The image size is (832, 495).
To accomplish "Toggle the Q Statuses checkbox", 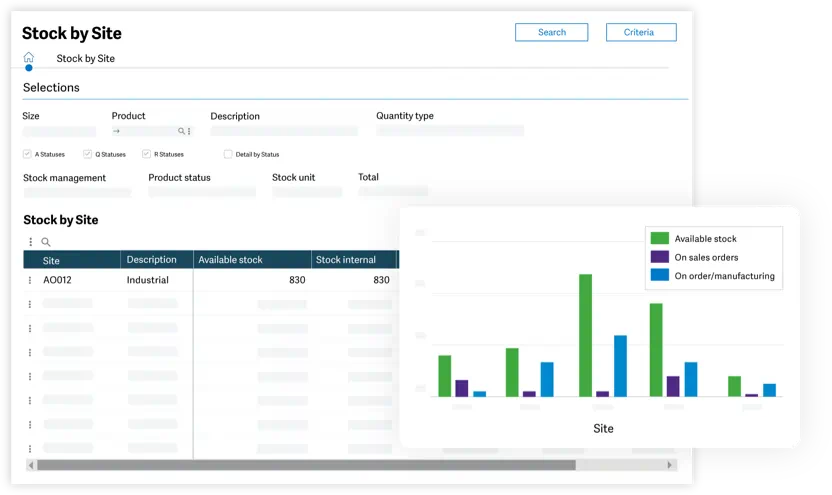I will point(87,154).
